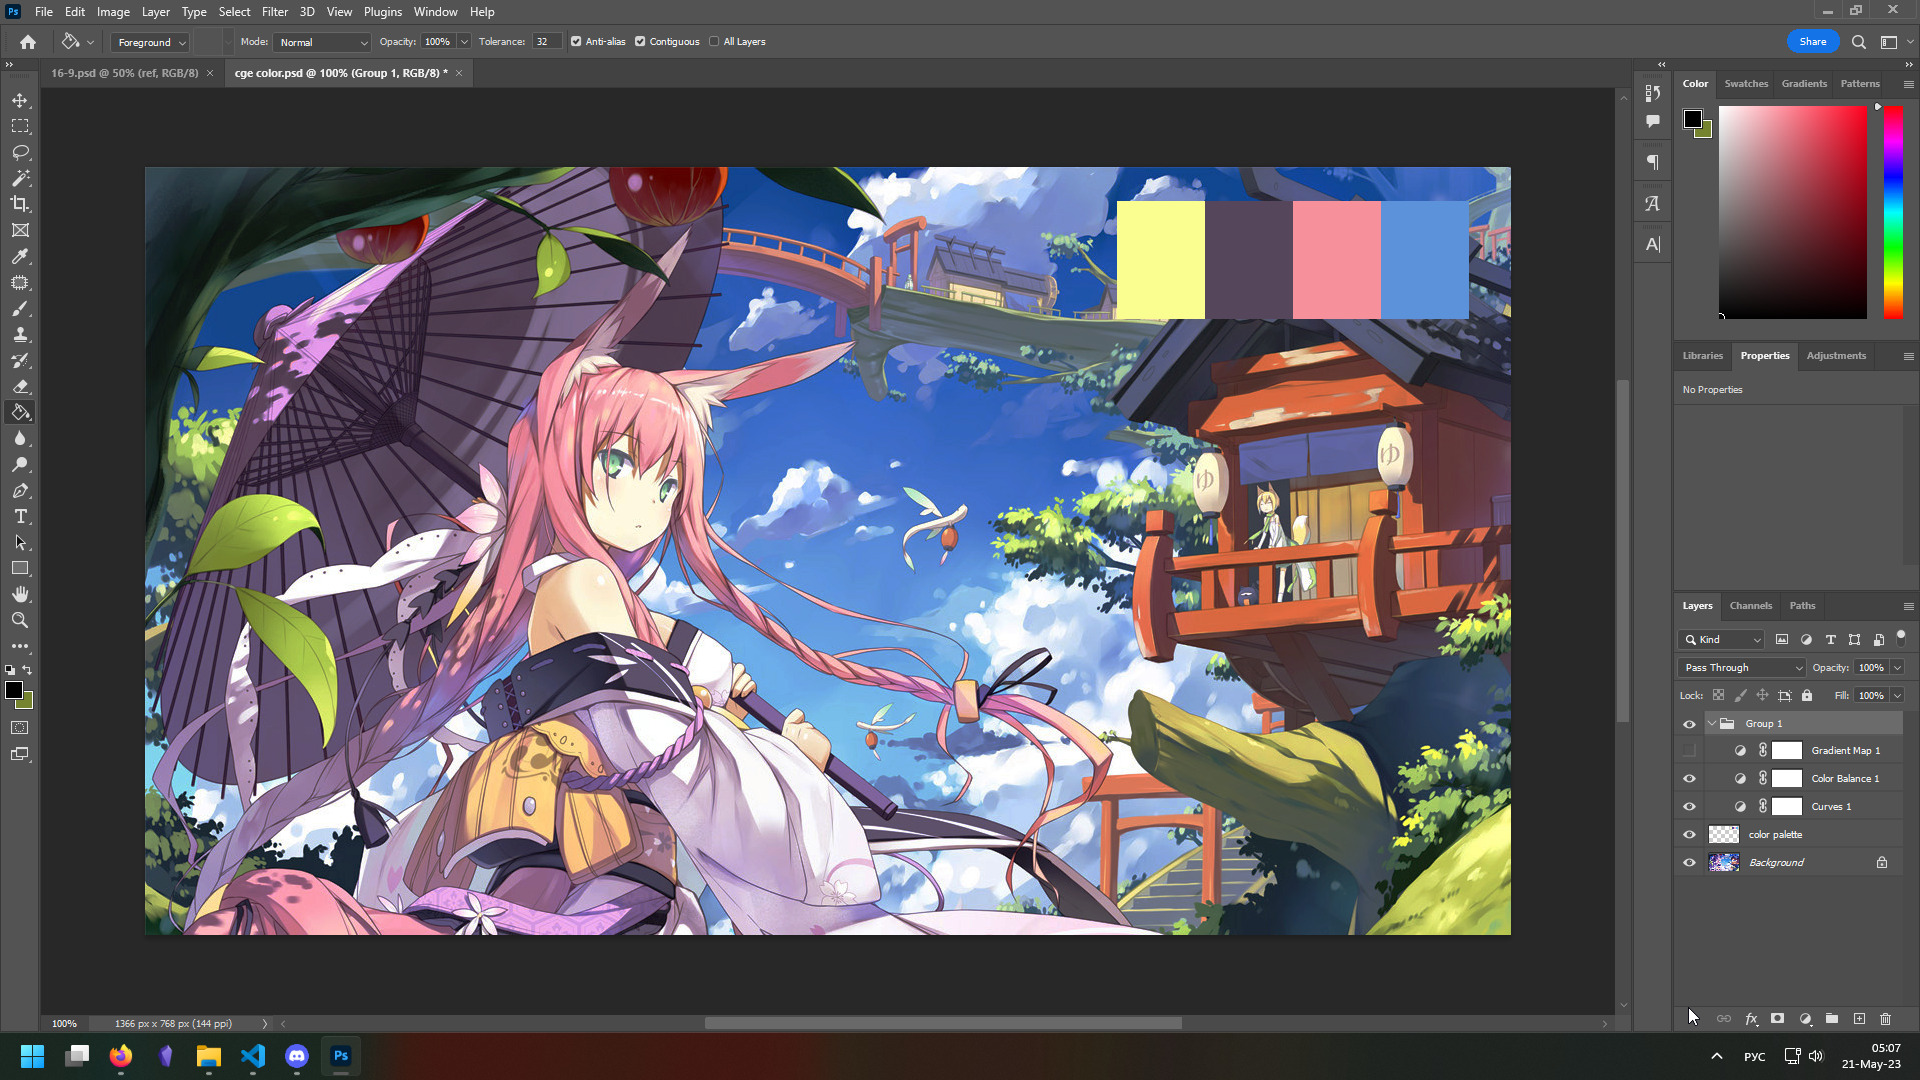Open the Foreground fill source dropdown

click(x=151, y=42)
